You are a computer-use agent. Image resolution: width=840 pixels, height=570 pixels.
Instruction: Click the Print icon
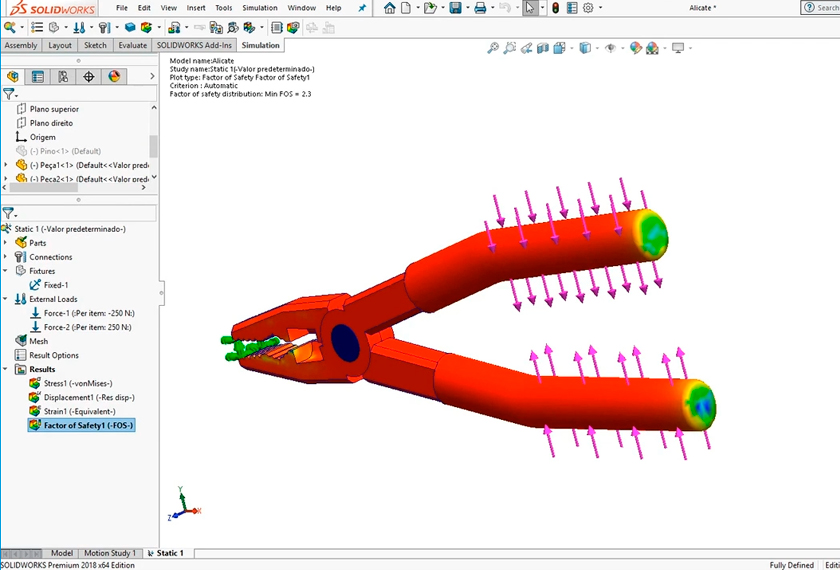coord(480,8)
